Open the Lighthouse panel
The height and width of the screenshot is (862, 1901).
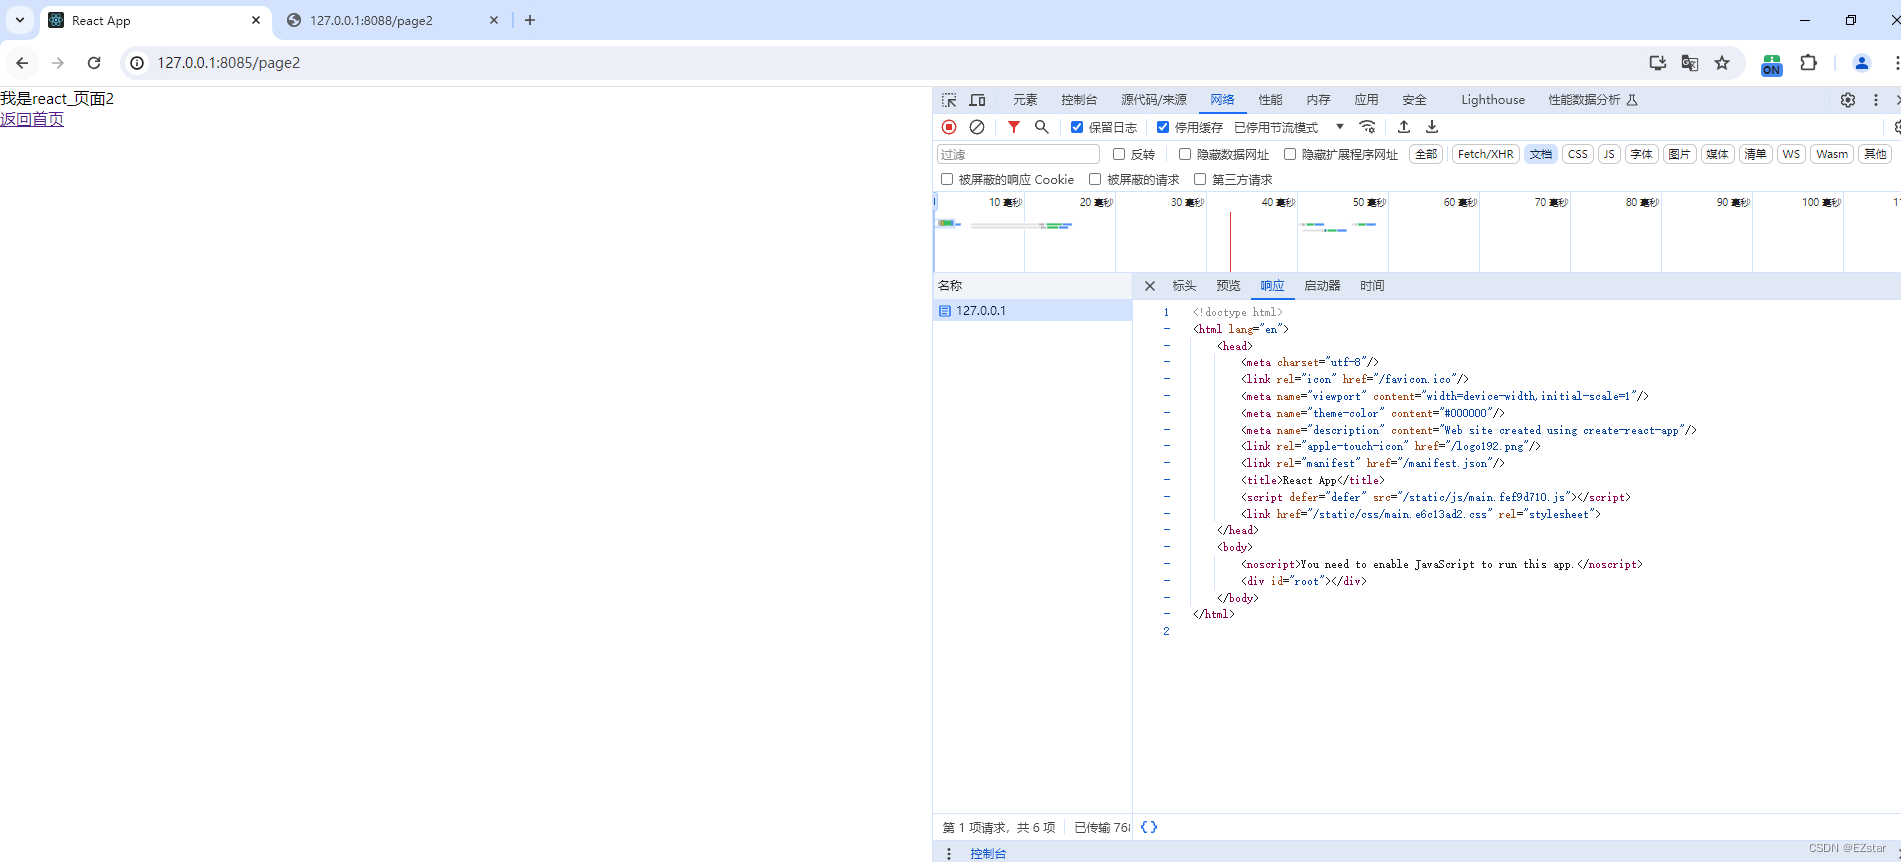(x=1493, y=100)
